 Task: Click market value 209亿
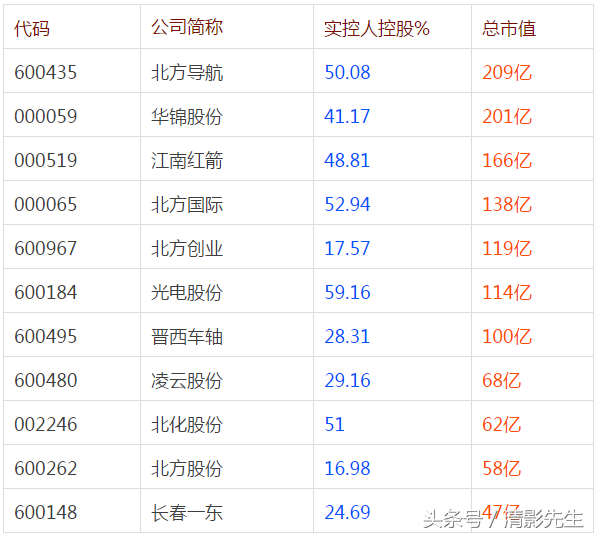click(507, 72)
